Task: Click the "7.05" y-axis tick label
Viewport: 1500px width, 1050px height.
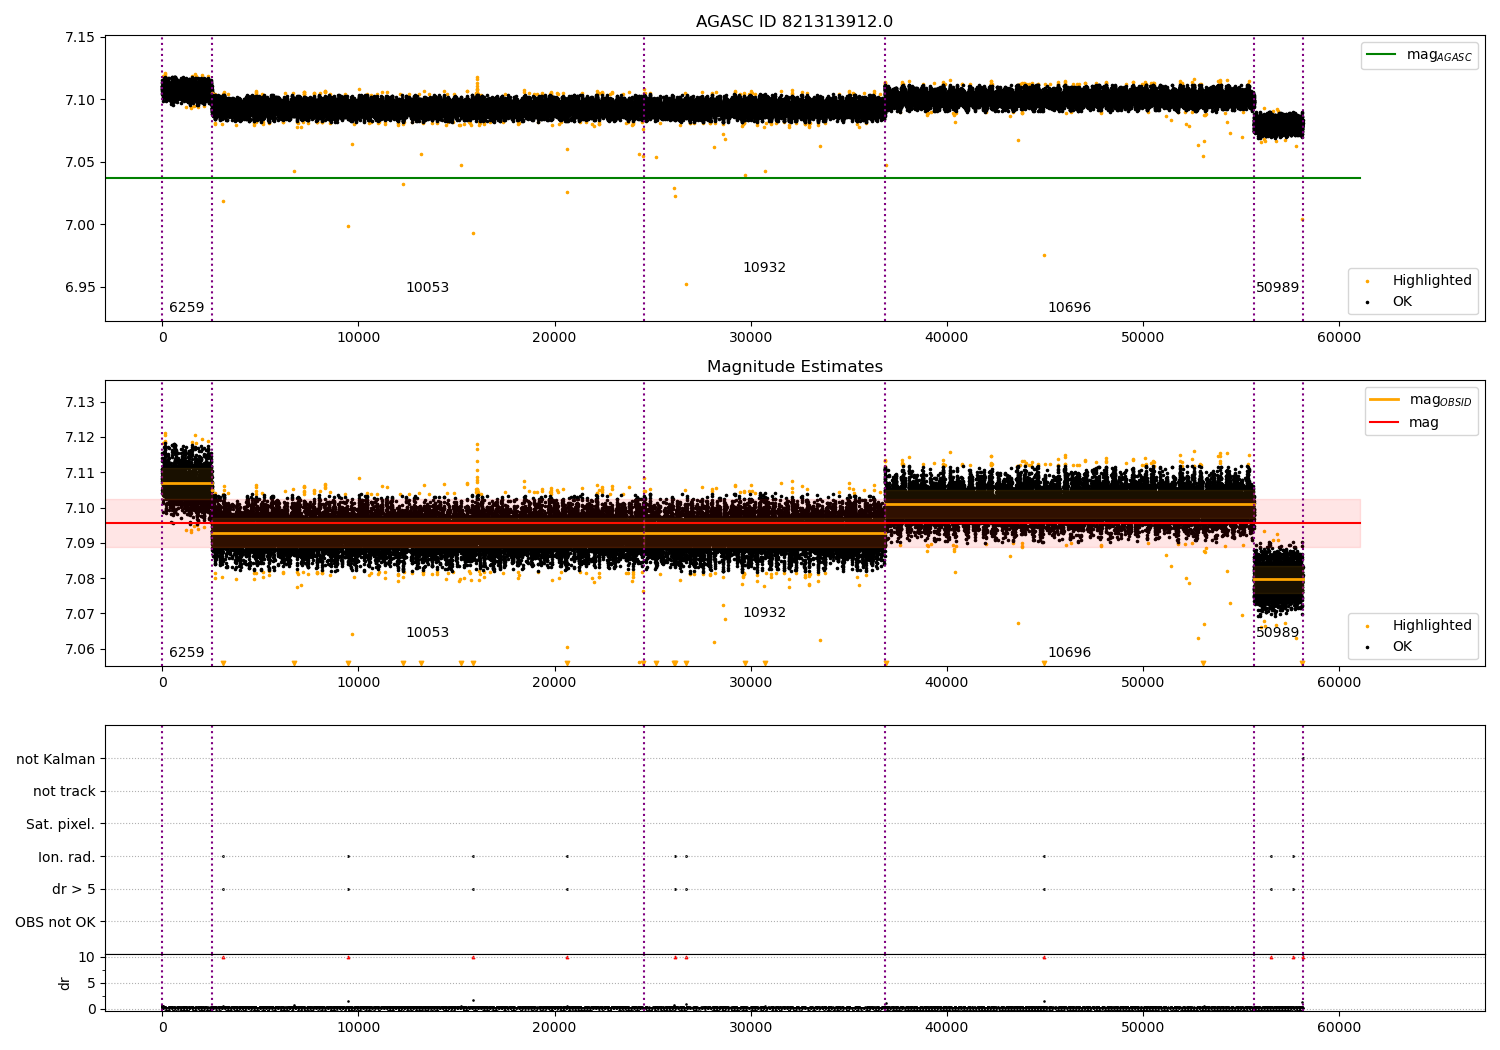Action: click(79, 163)
